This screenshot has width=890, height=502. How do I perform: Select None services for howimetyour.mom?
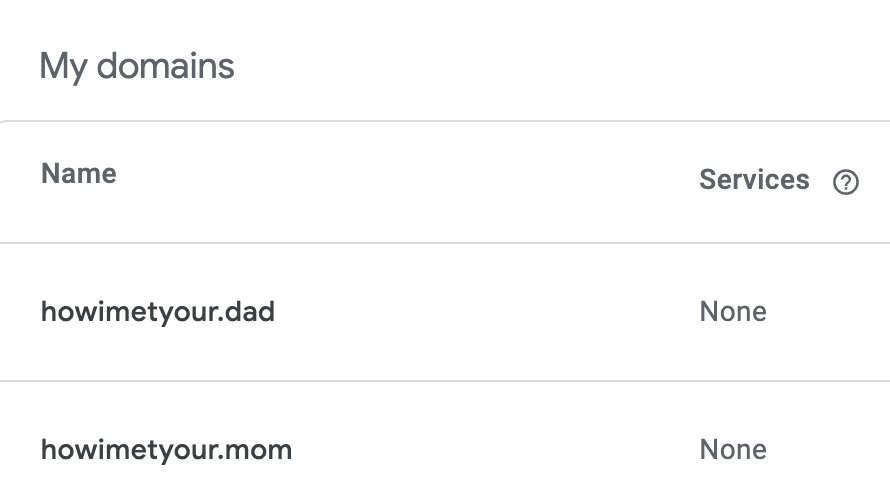pos(733,450)
